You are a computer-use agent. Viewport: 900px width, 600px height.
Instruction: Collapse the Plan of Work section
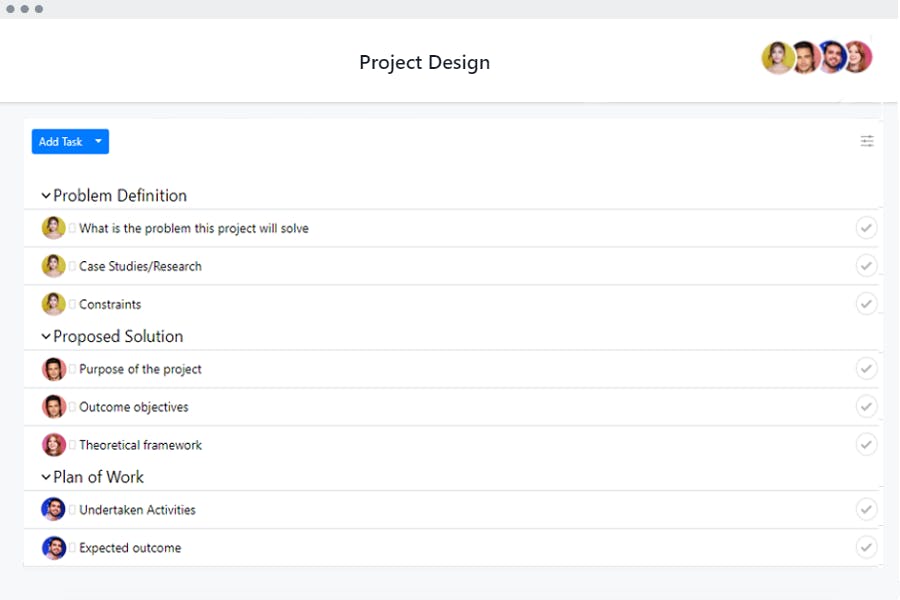(x=46, y=477)
